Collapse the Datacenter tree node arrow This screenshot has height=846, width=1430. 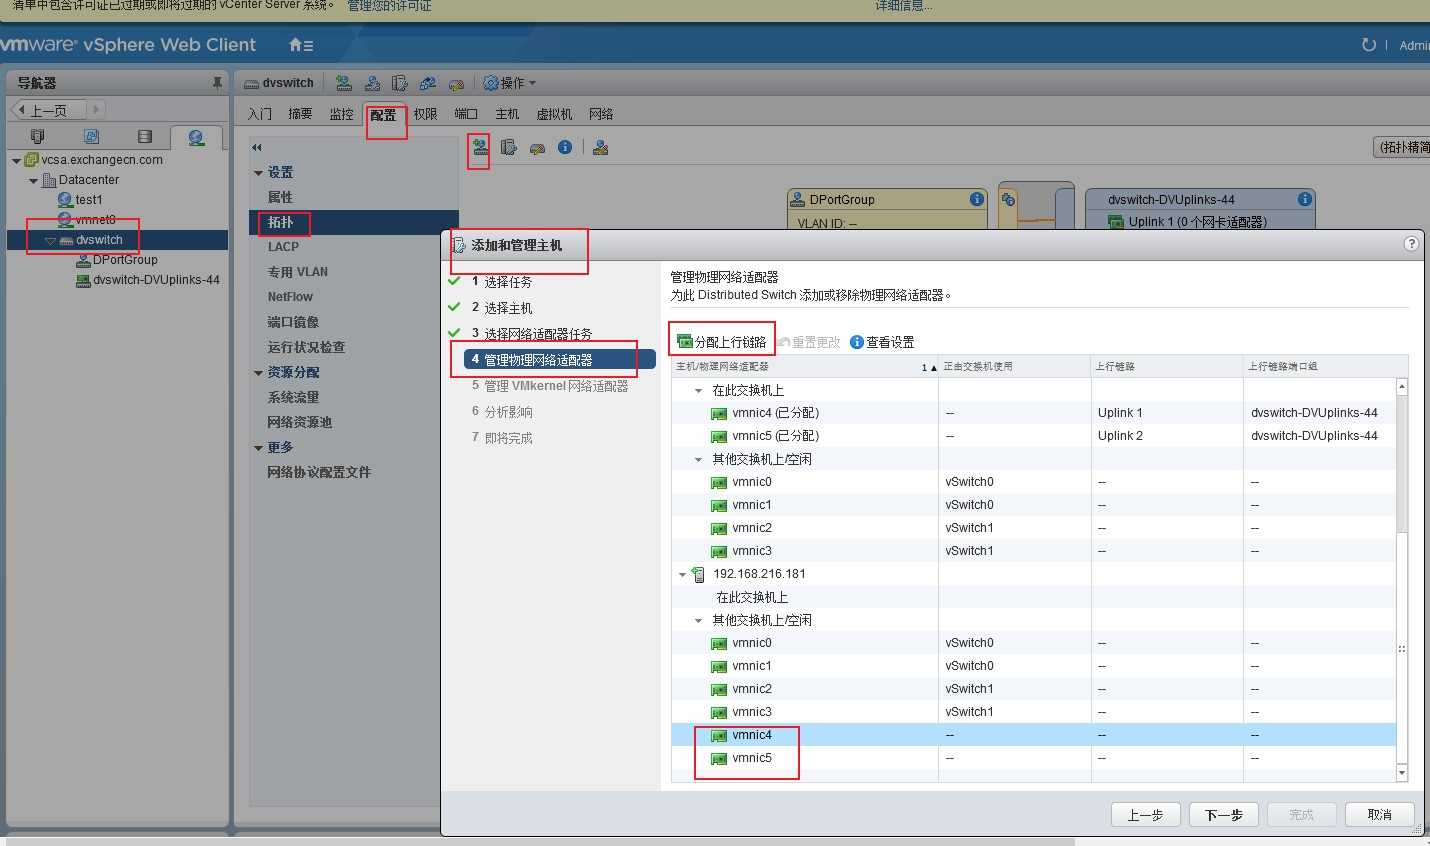click(x=34, y=181)
